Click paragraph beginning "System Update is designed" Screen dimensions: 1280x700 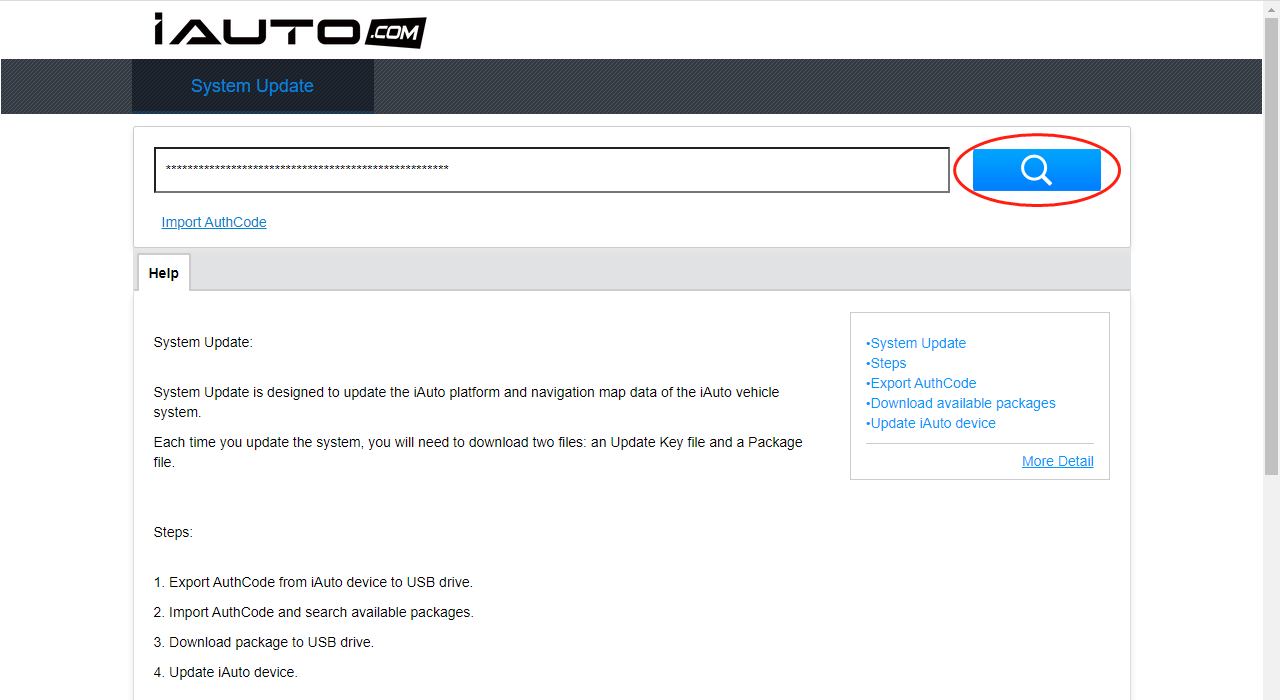pos(466,402)
